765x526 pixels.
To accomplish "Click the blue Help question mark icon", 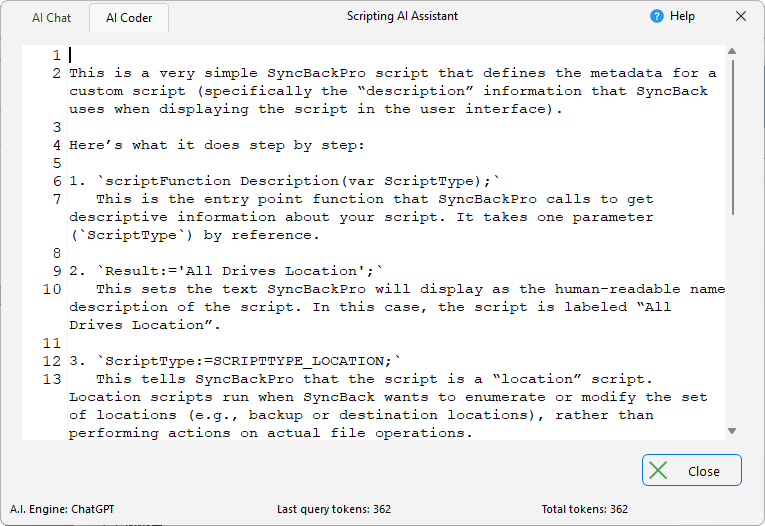I will click(657, 16).
